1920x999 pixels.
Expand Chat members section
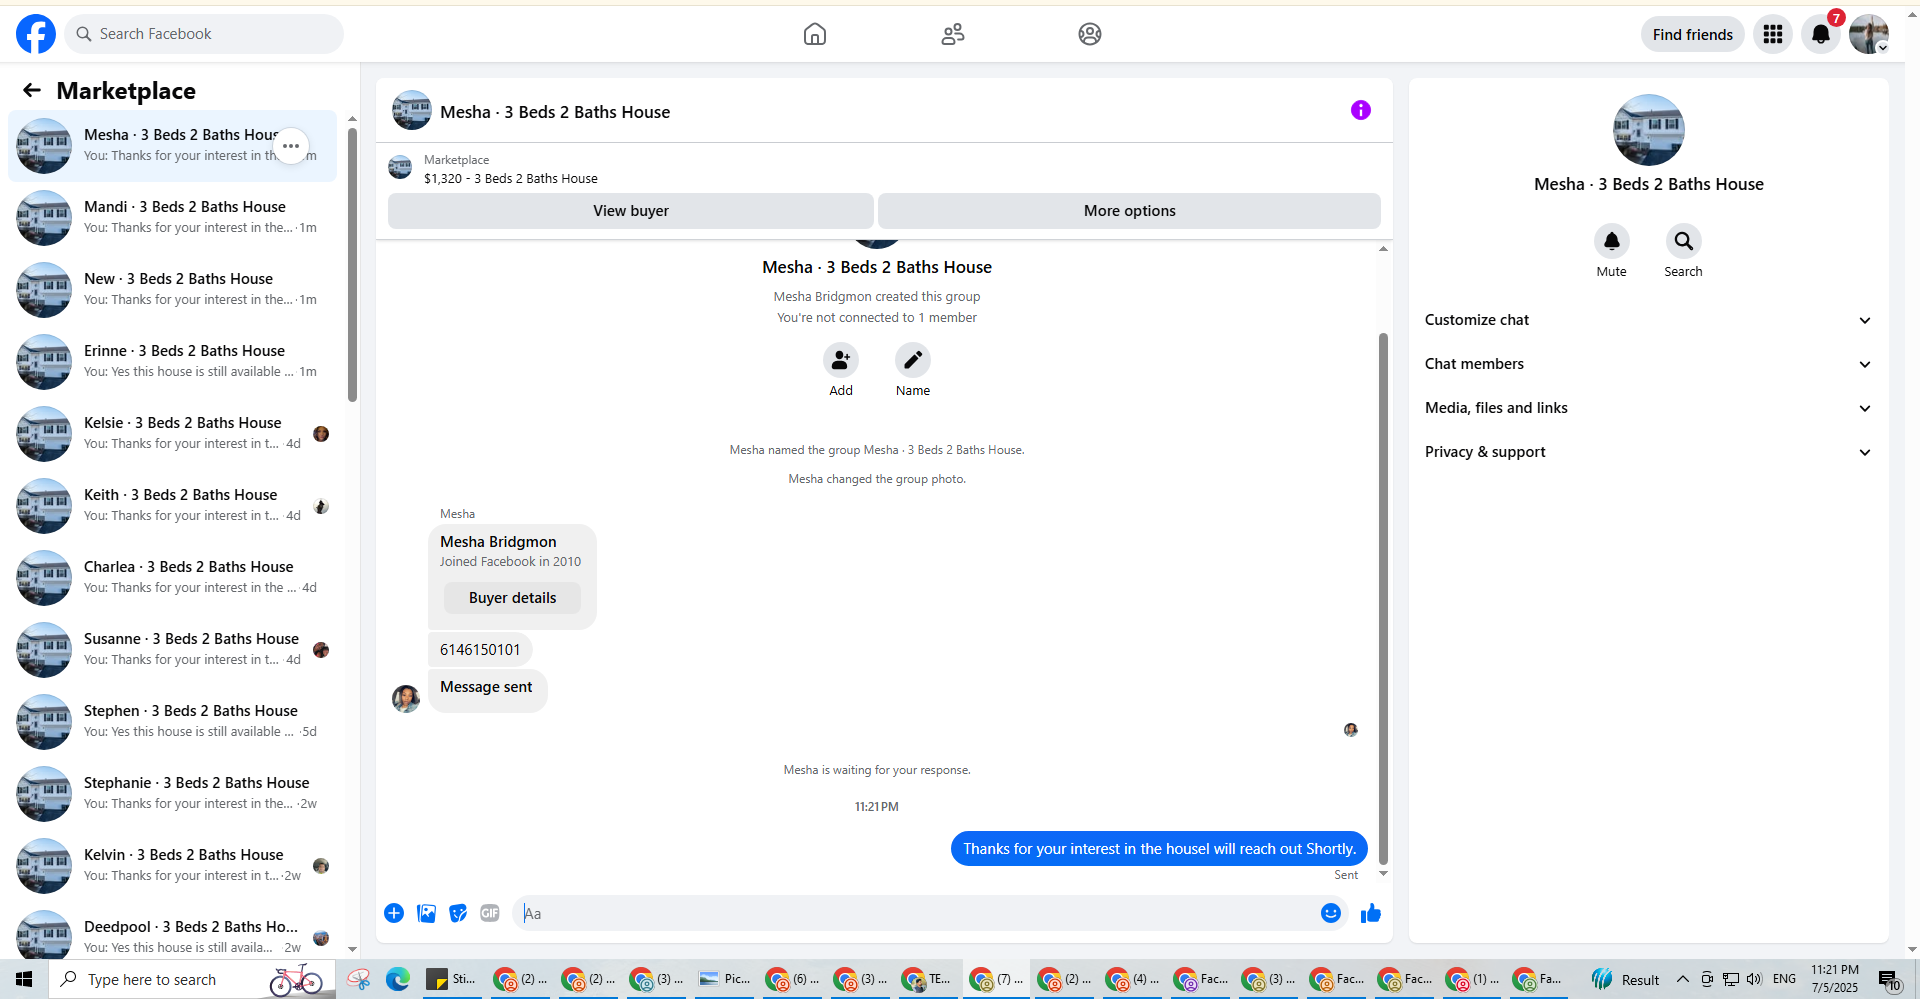[x=1649, y=364]
